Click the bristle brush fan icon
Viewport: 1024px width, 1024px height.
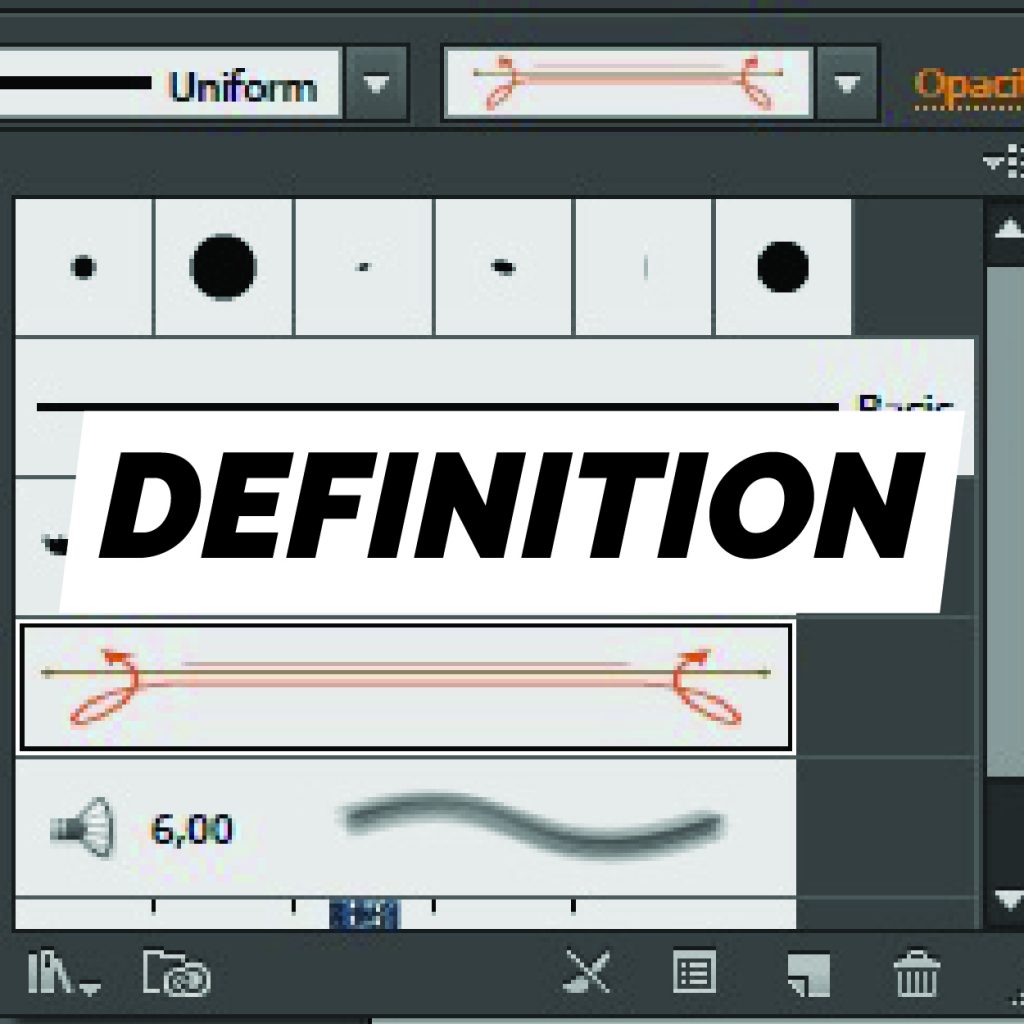(83, 827)
